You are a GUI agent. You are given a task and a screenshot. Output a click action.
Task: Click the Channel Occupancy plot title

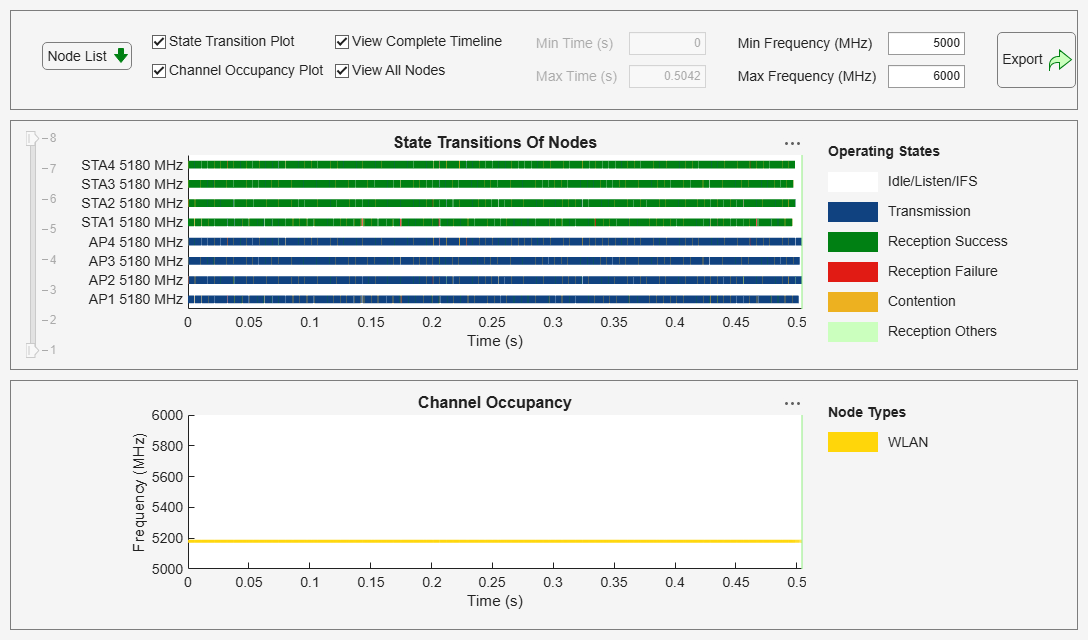[495, 403]
